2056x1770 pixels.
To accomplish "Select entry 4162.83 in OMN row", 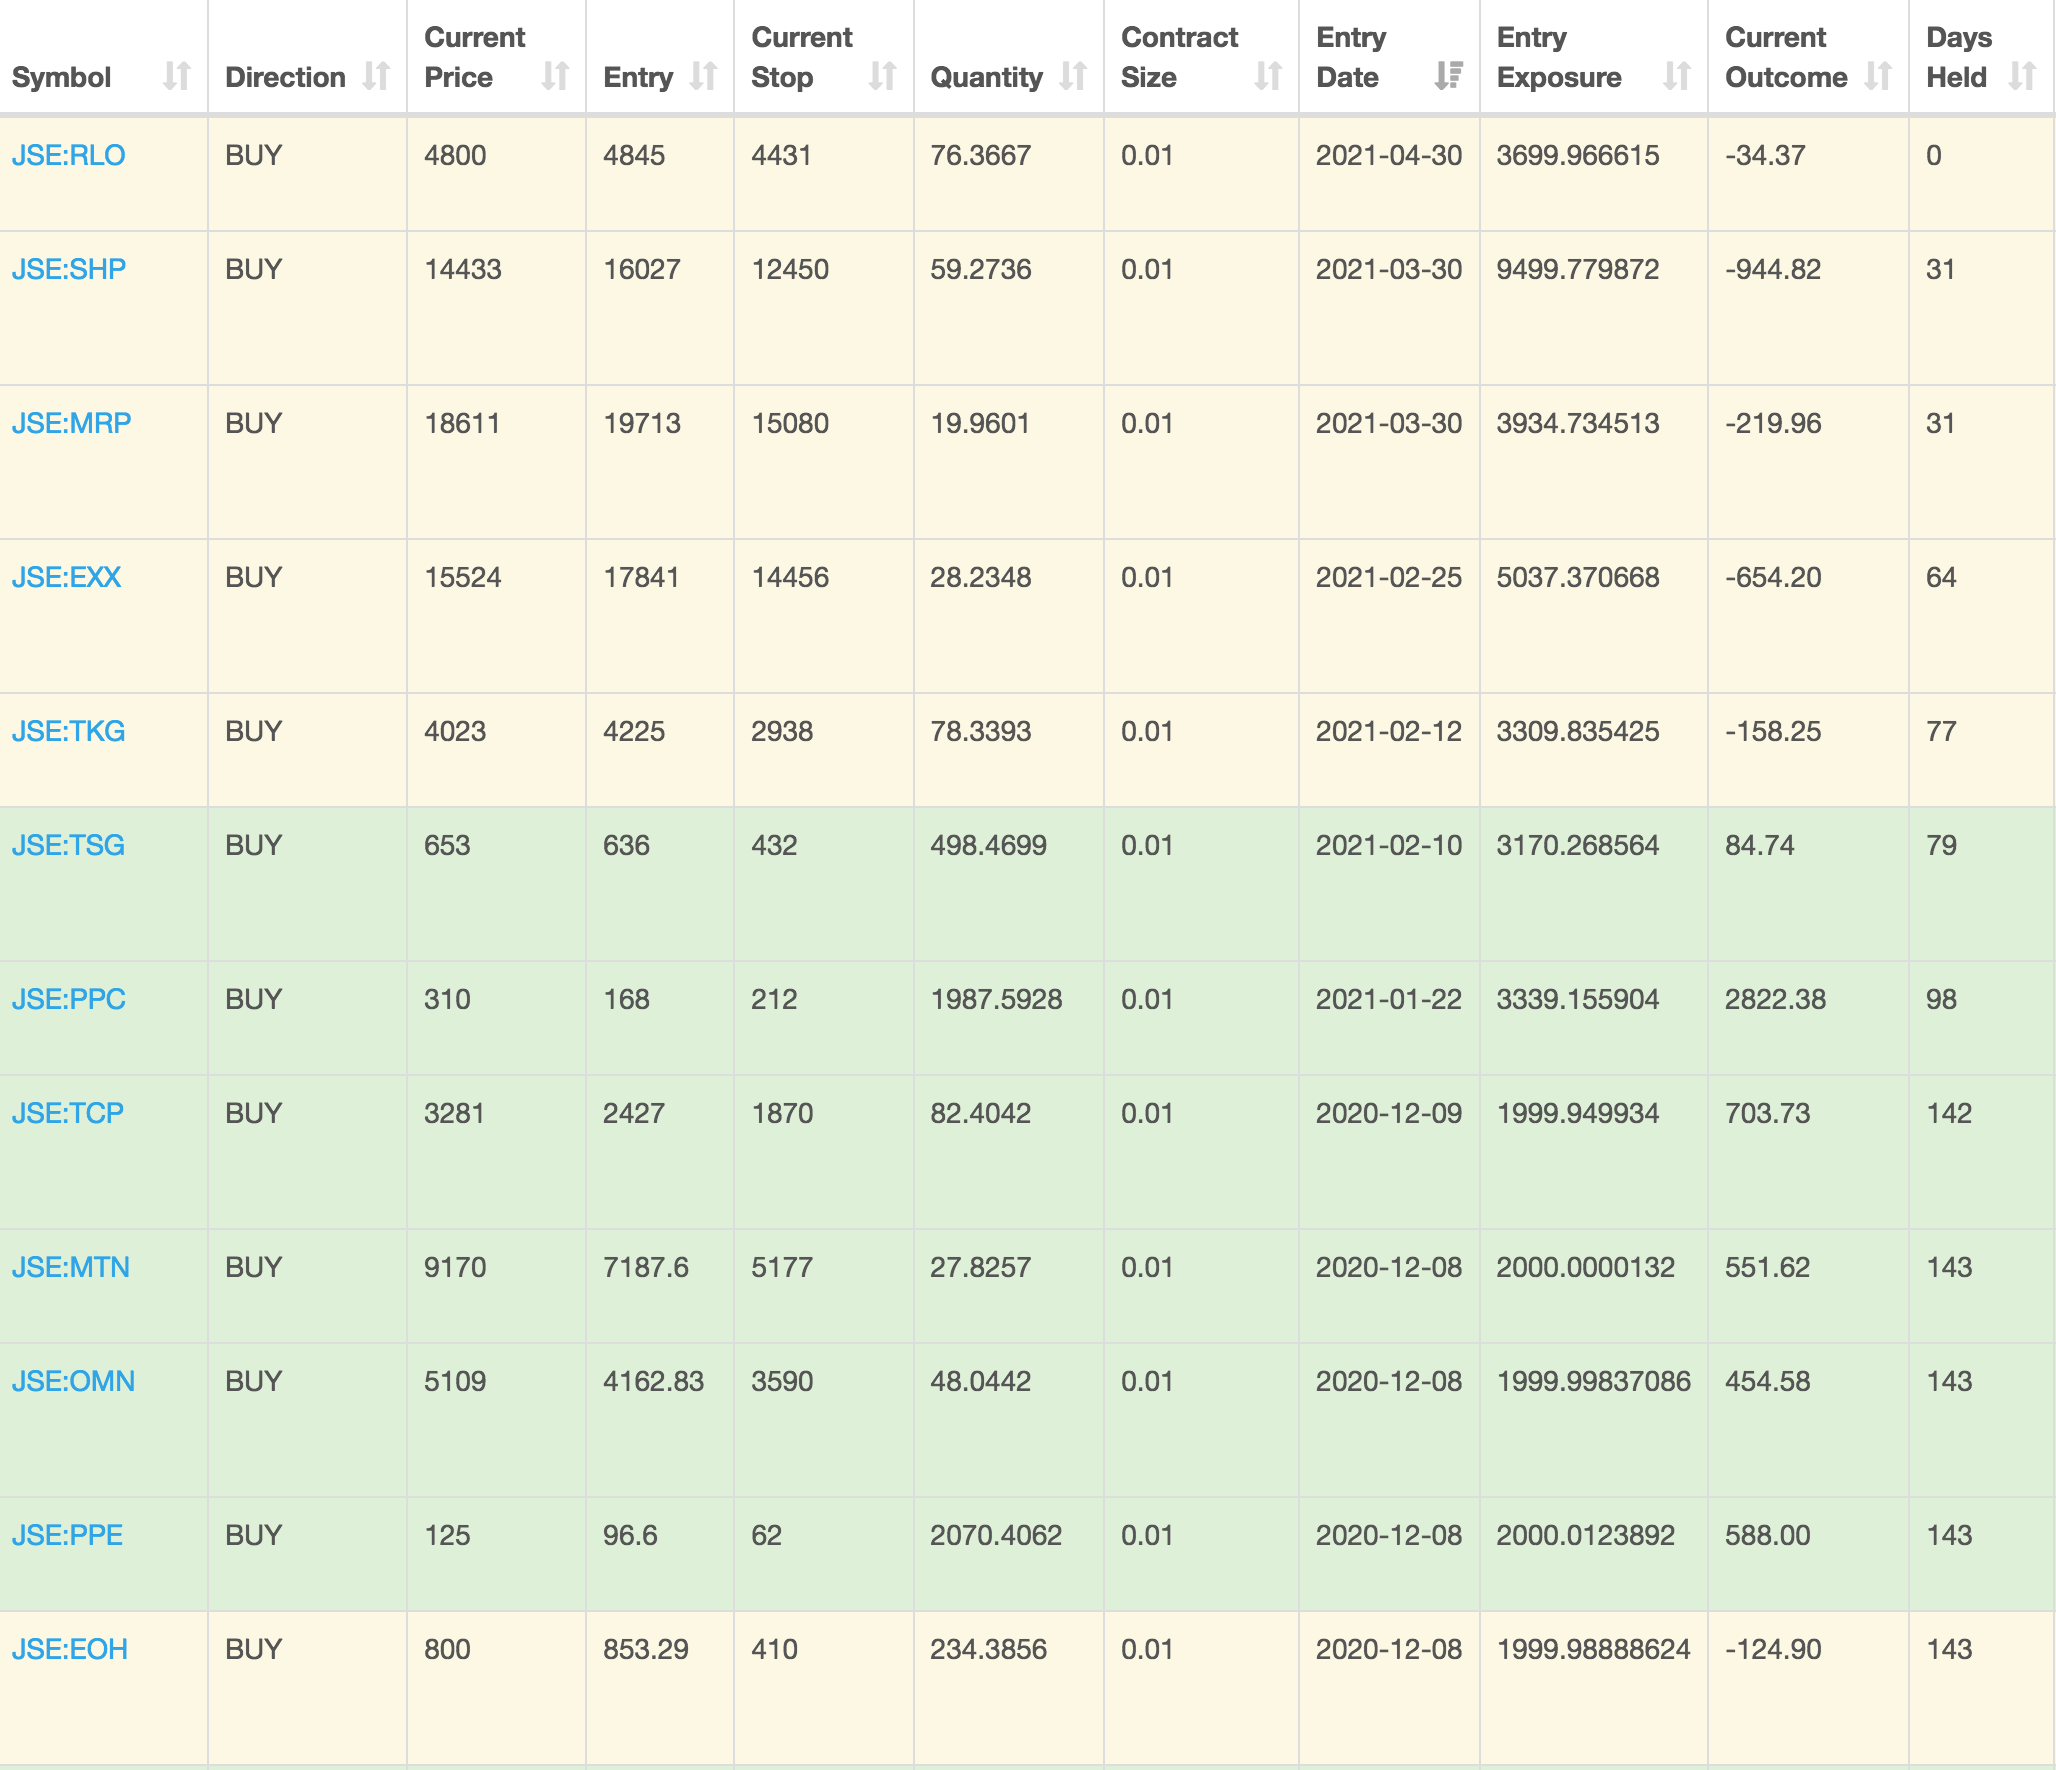I will pyautogui.click(x=653, y=1381).
